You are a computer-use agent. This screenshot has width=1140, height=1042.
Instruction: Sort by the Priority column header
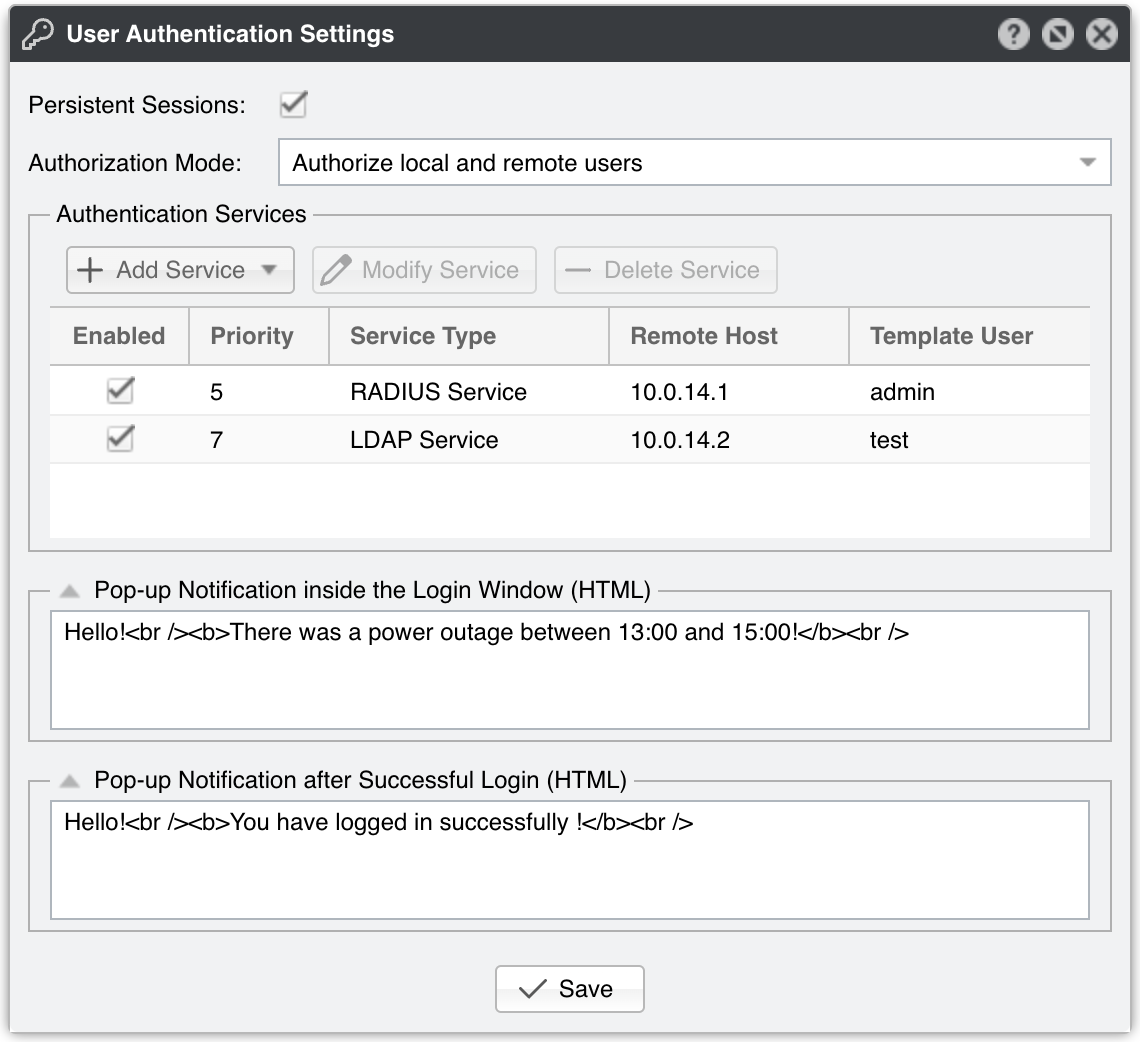click(x=252, y=336)
